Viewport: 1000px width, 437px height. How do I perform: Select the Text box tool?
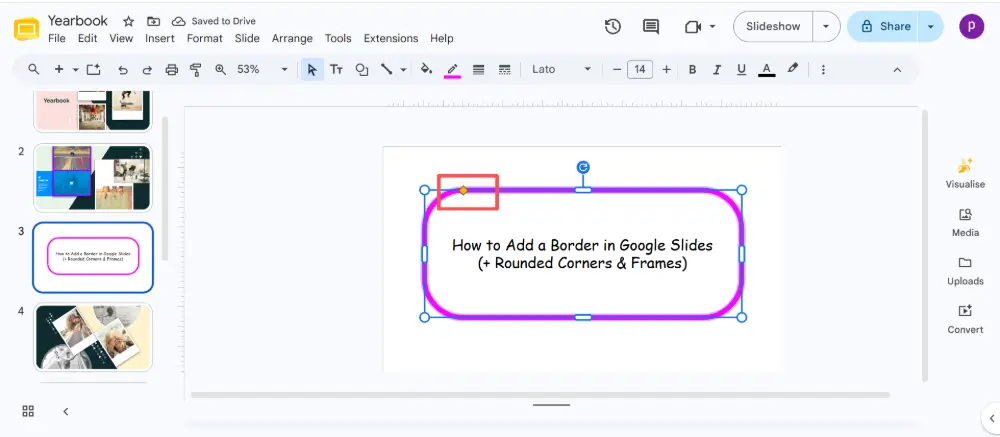pyautogui.click(x=336, y=70)
